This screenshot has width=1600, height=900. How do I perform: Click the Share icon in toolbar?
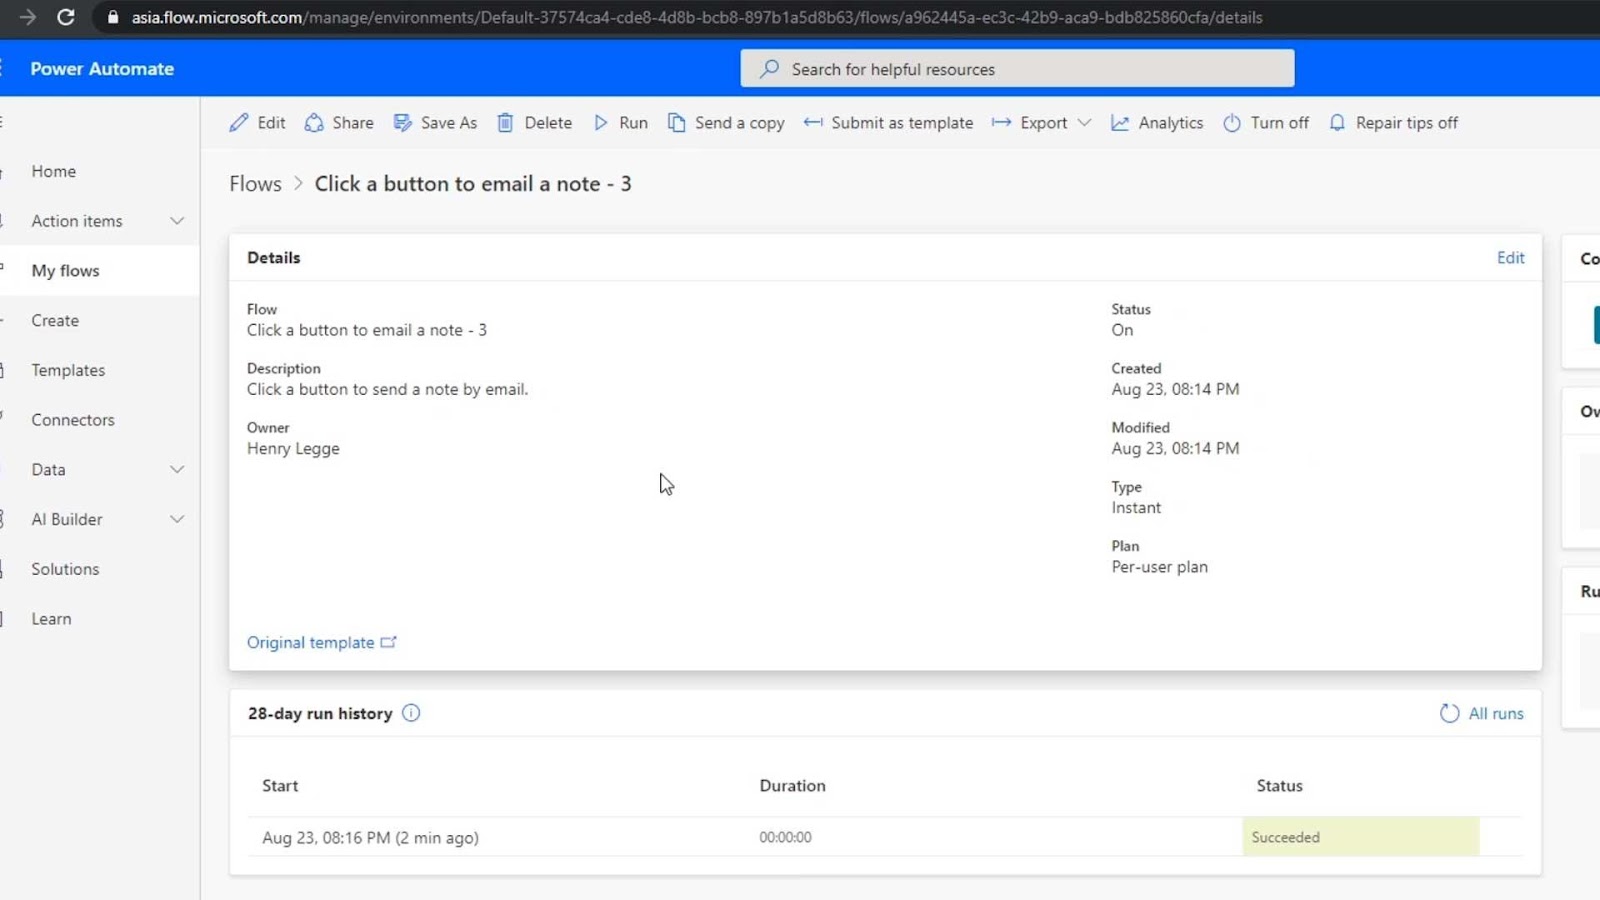[x=314, y=123]
